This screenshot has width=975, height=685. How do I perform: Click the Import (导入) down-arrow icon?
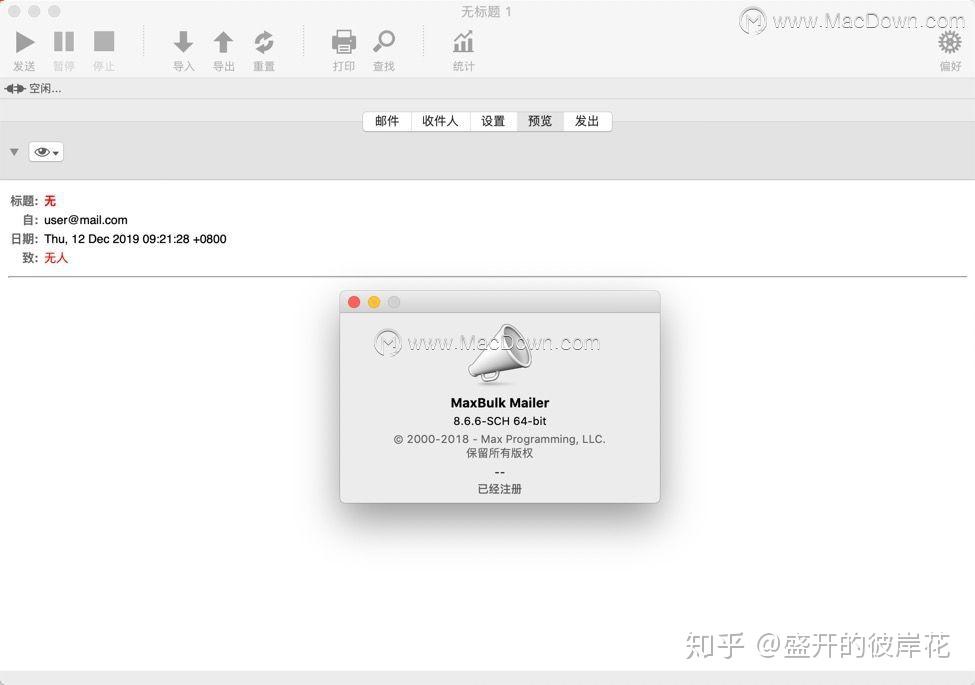(183, 42)
